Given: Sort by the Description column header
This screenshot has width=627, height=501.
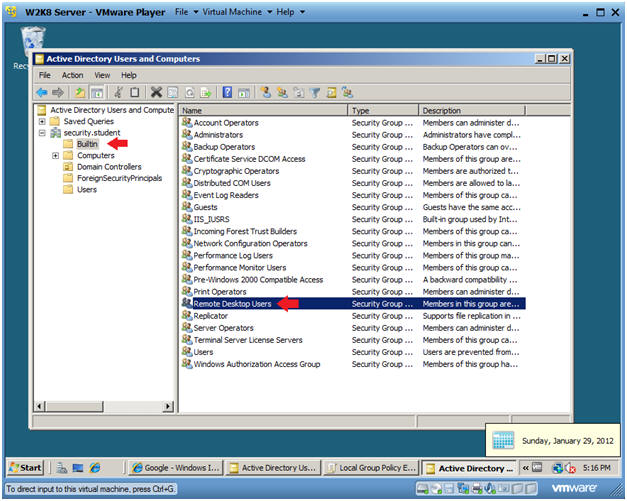Looking at the screenshot, I should [472, 110].
